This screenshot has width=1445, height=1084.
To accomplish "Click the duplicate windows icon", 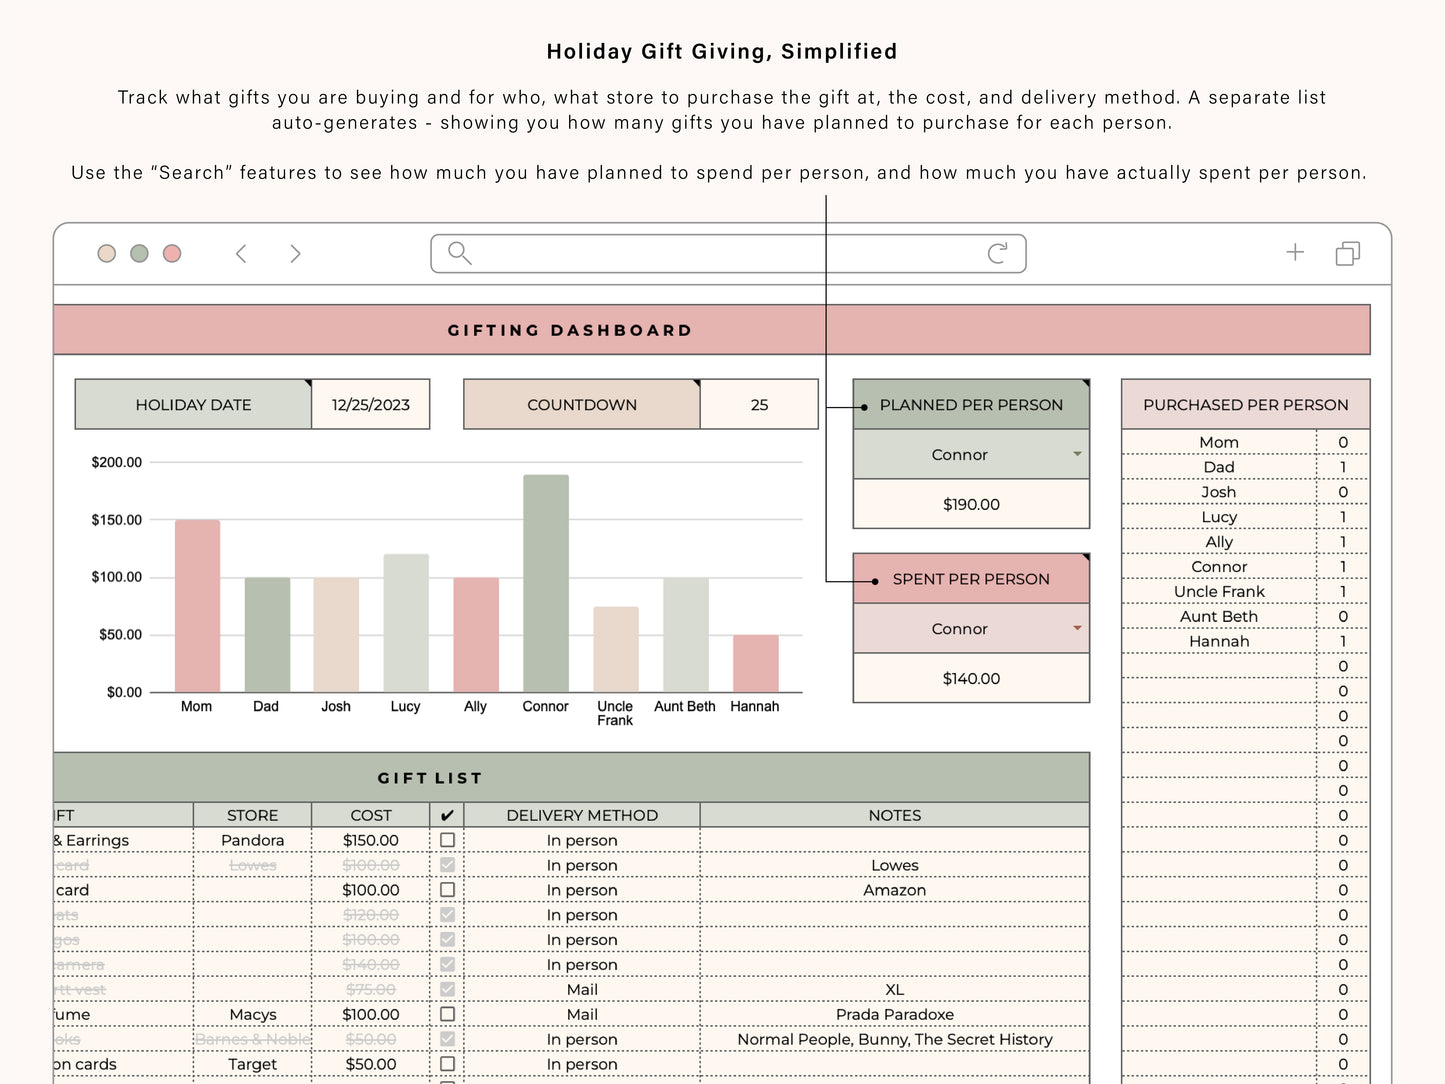I will point(1347,254).
